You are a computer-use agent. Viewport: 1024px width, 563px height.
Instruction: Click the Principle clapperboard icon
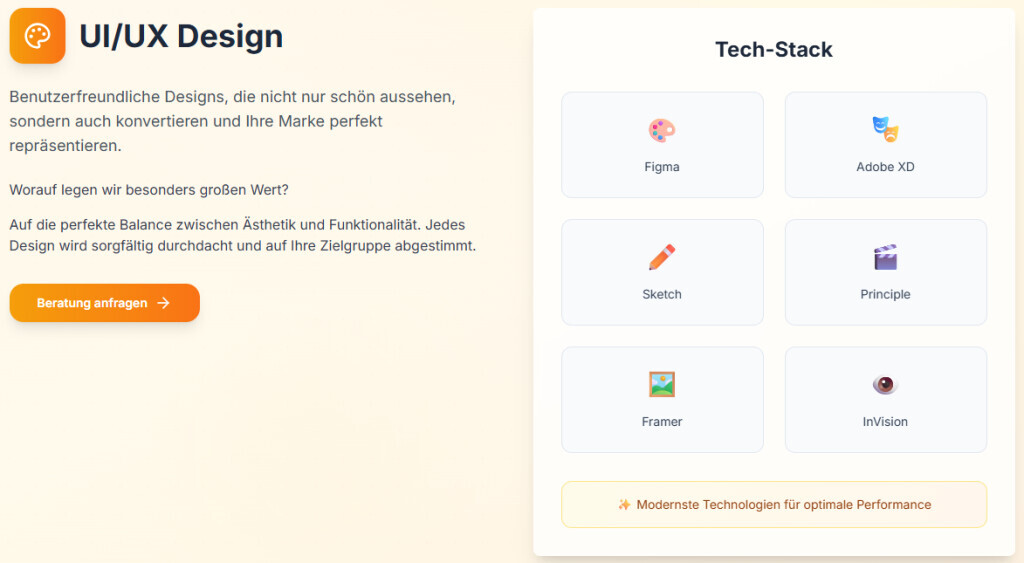(885, 257)
